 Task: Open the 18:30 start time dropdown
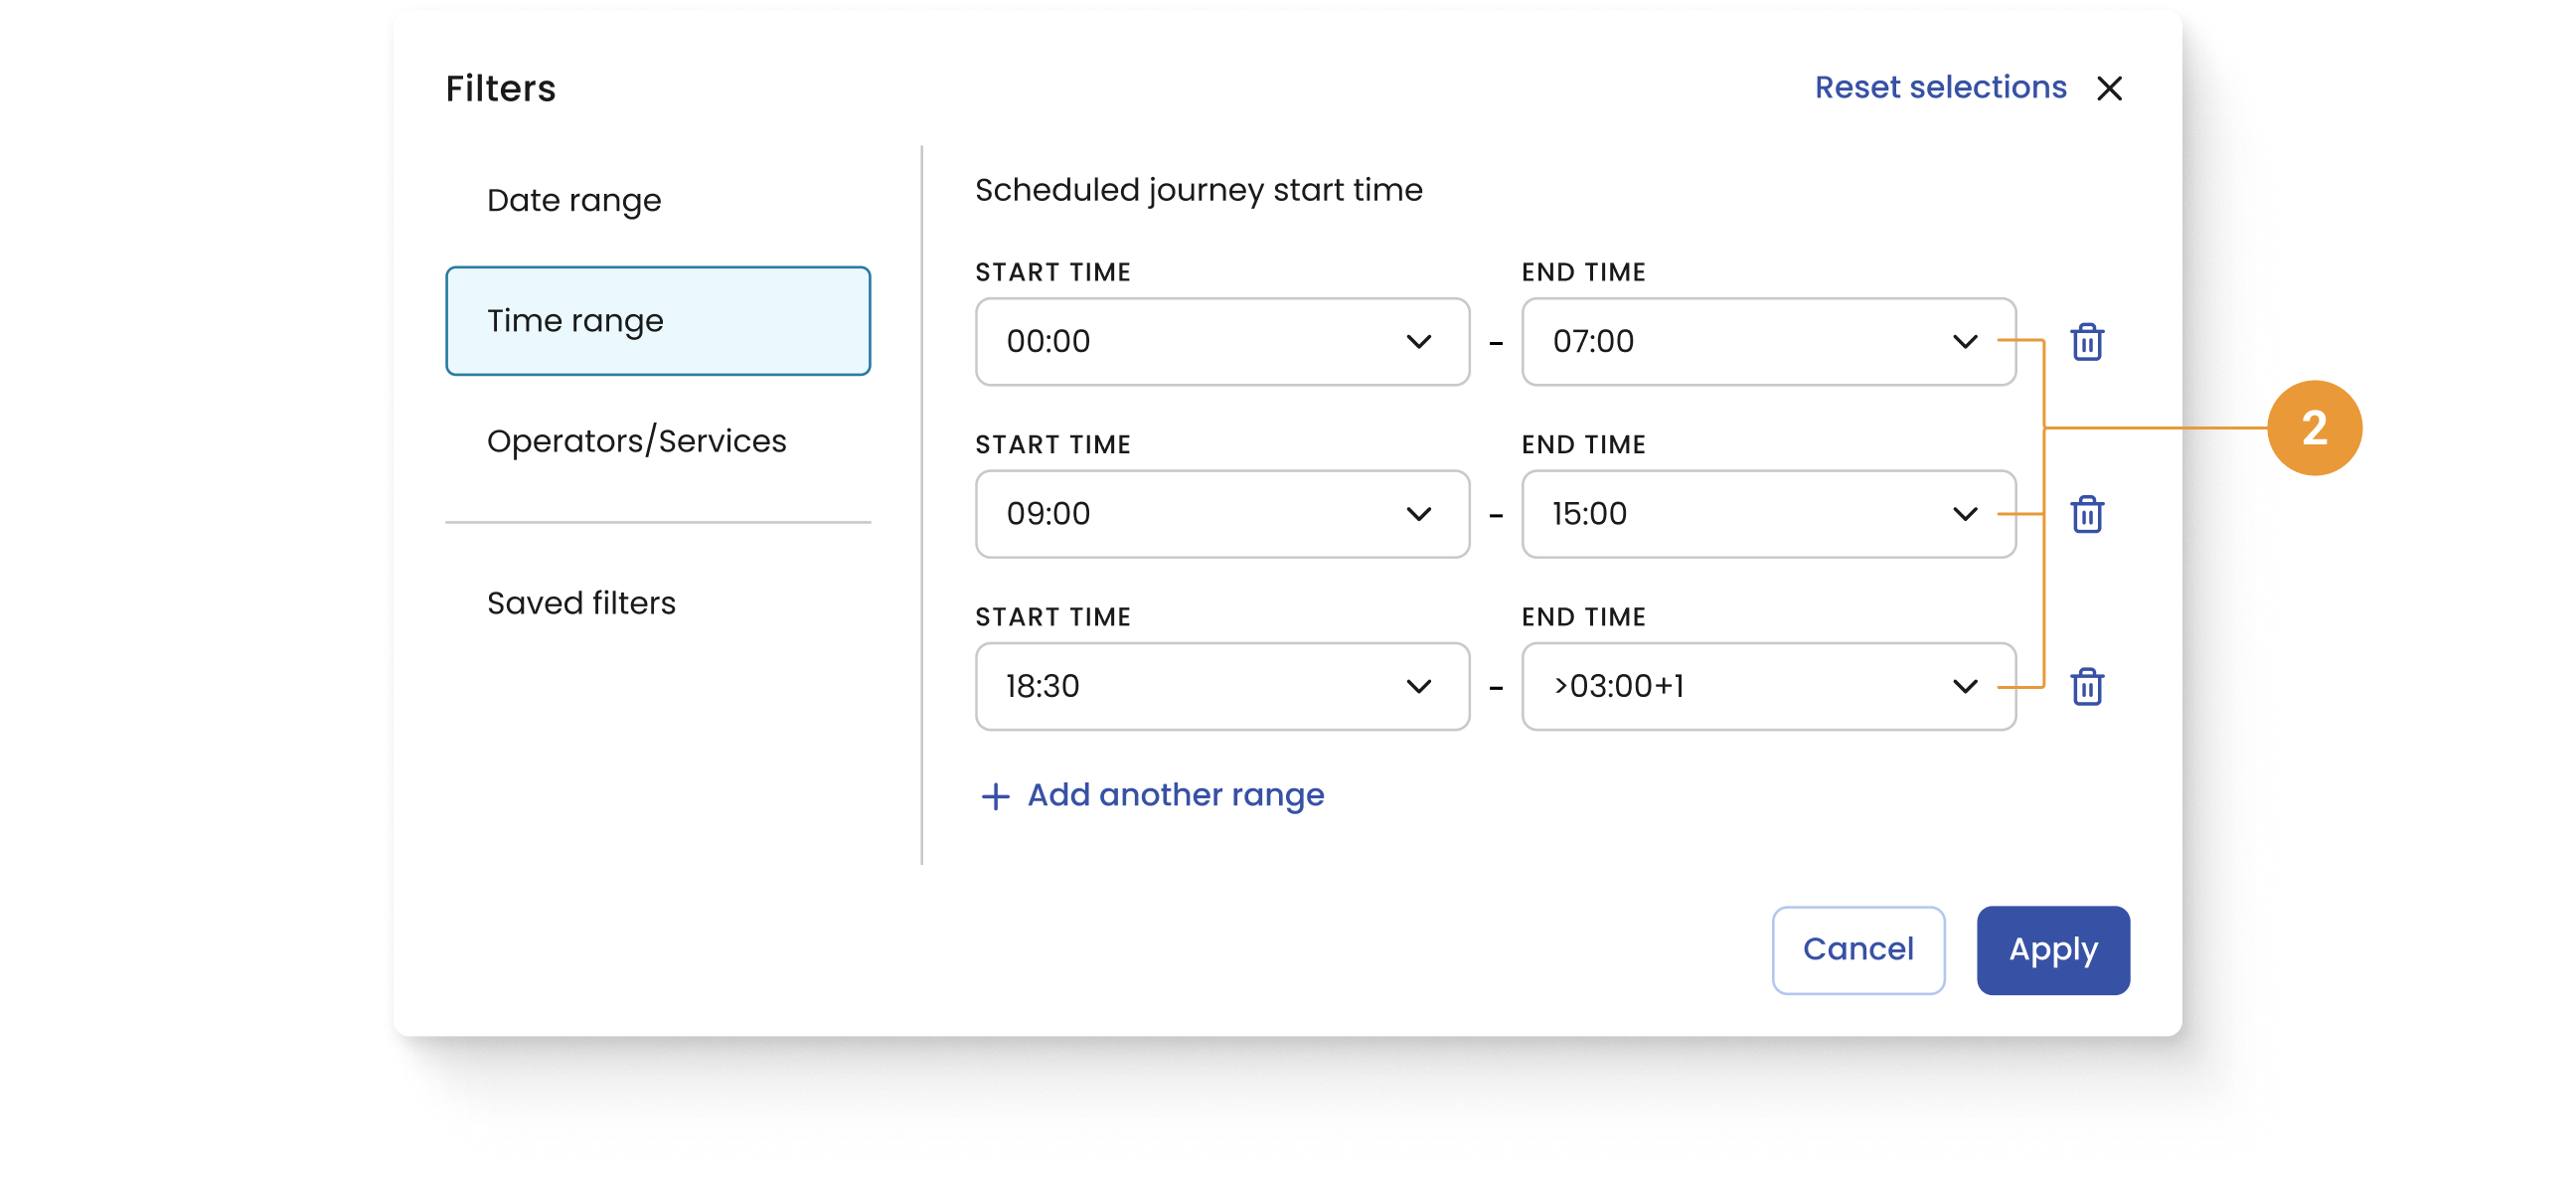[x=1221, y=687]
